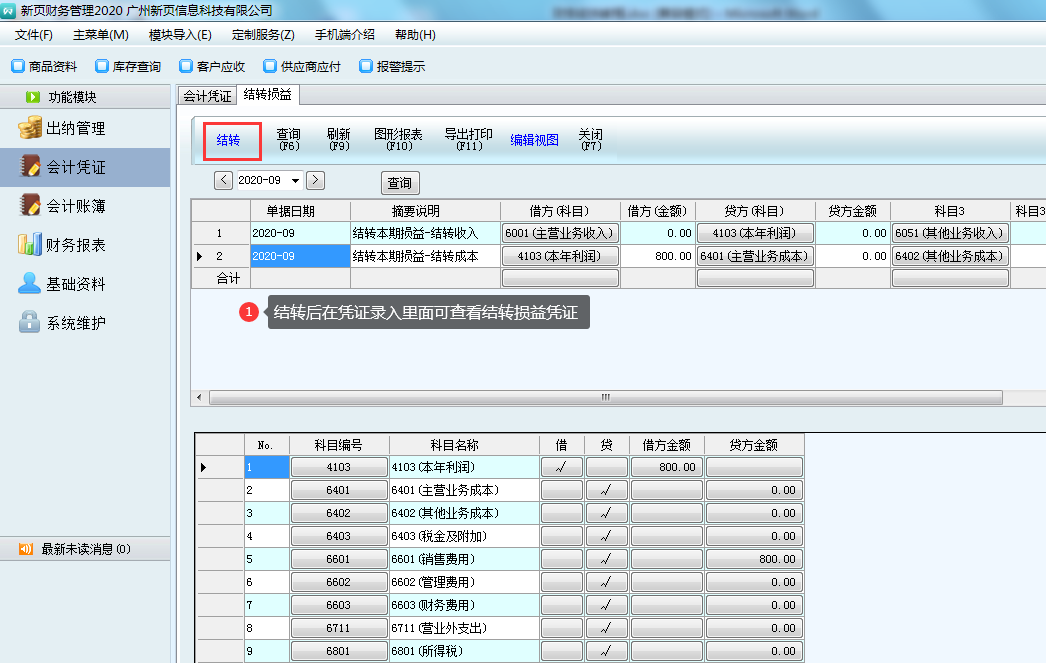Click the 最新未读消息 speaker icon

(26, 549)
